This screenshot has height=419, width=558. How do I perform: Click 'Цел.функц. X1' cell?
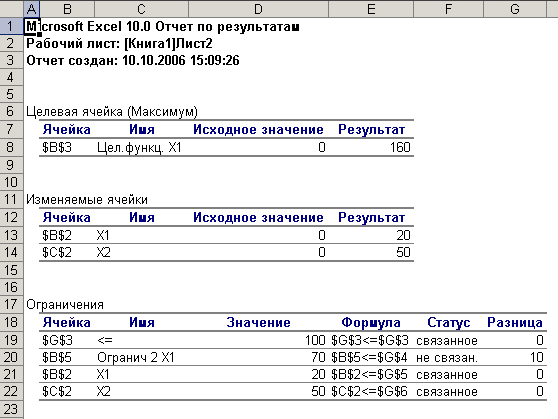click(x=139, y=147)
